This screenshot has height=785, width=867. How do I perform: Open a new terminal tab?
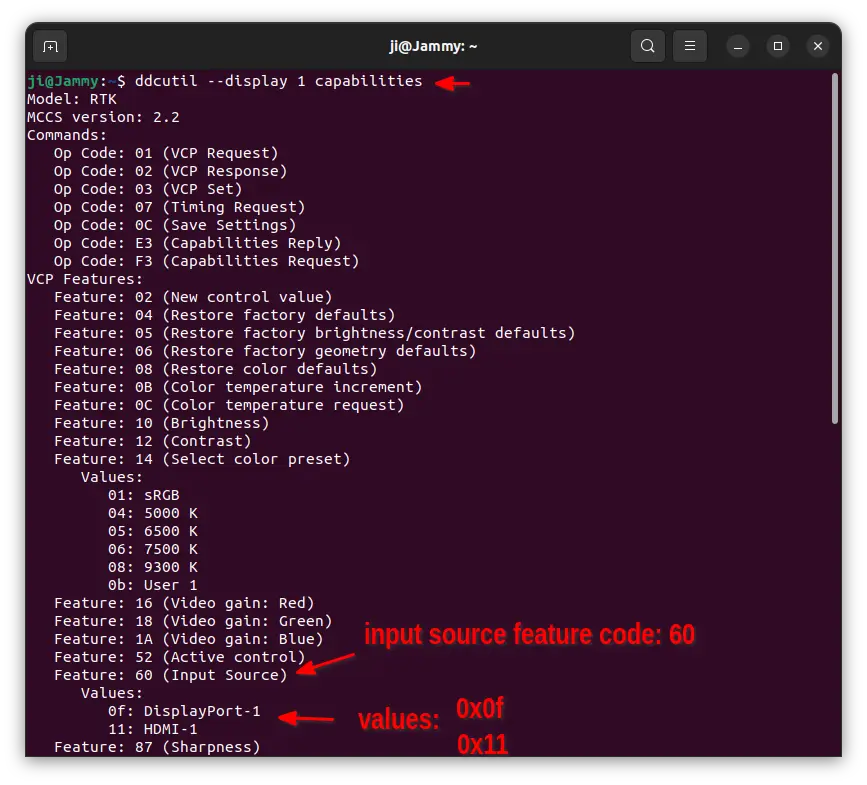pos(50,46)
